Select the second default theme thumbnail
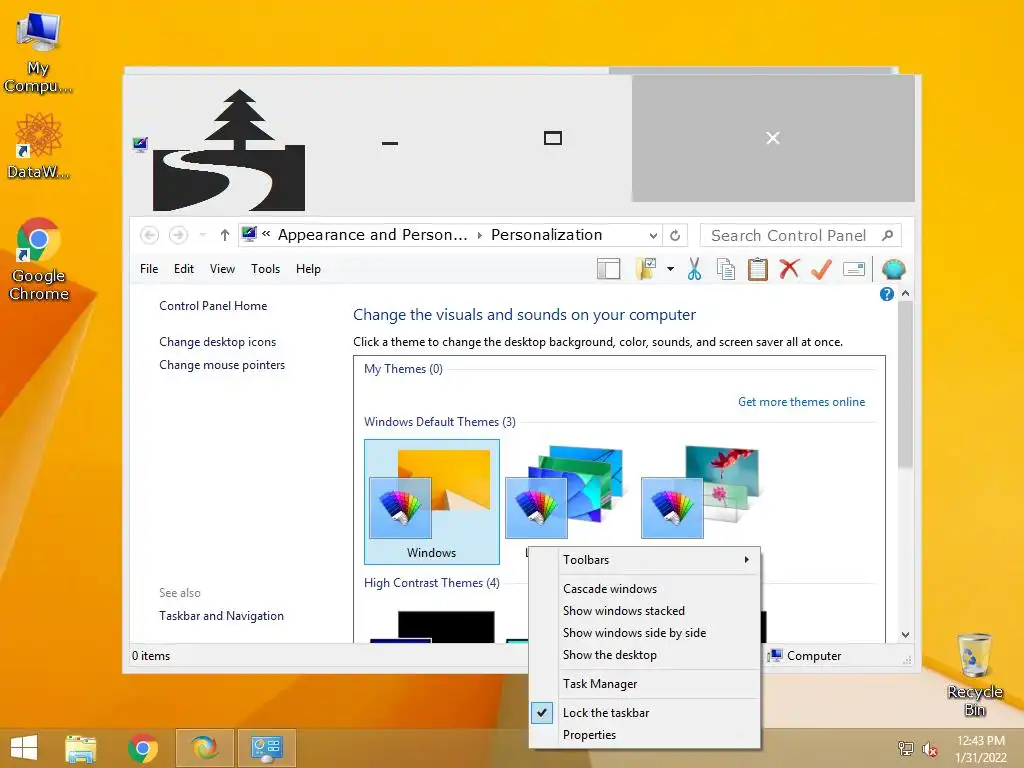1024x768 pixels. click(x=567, y=494)
